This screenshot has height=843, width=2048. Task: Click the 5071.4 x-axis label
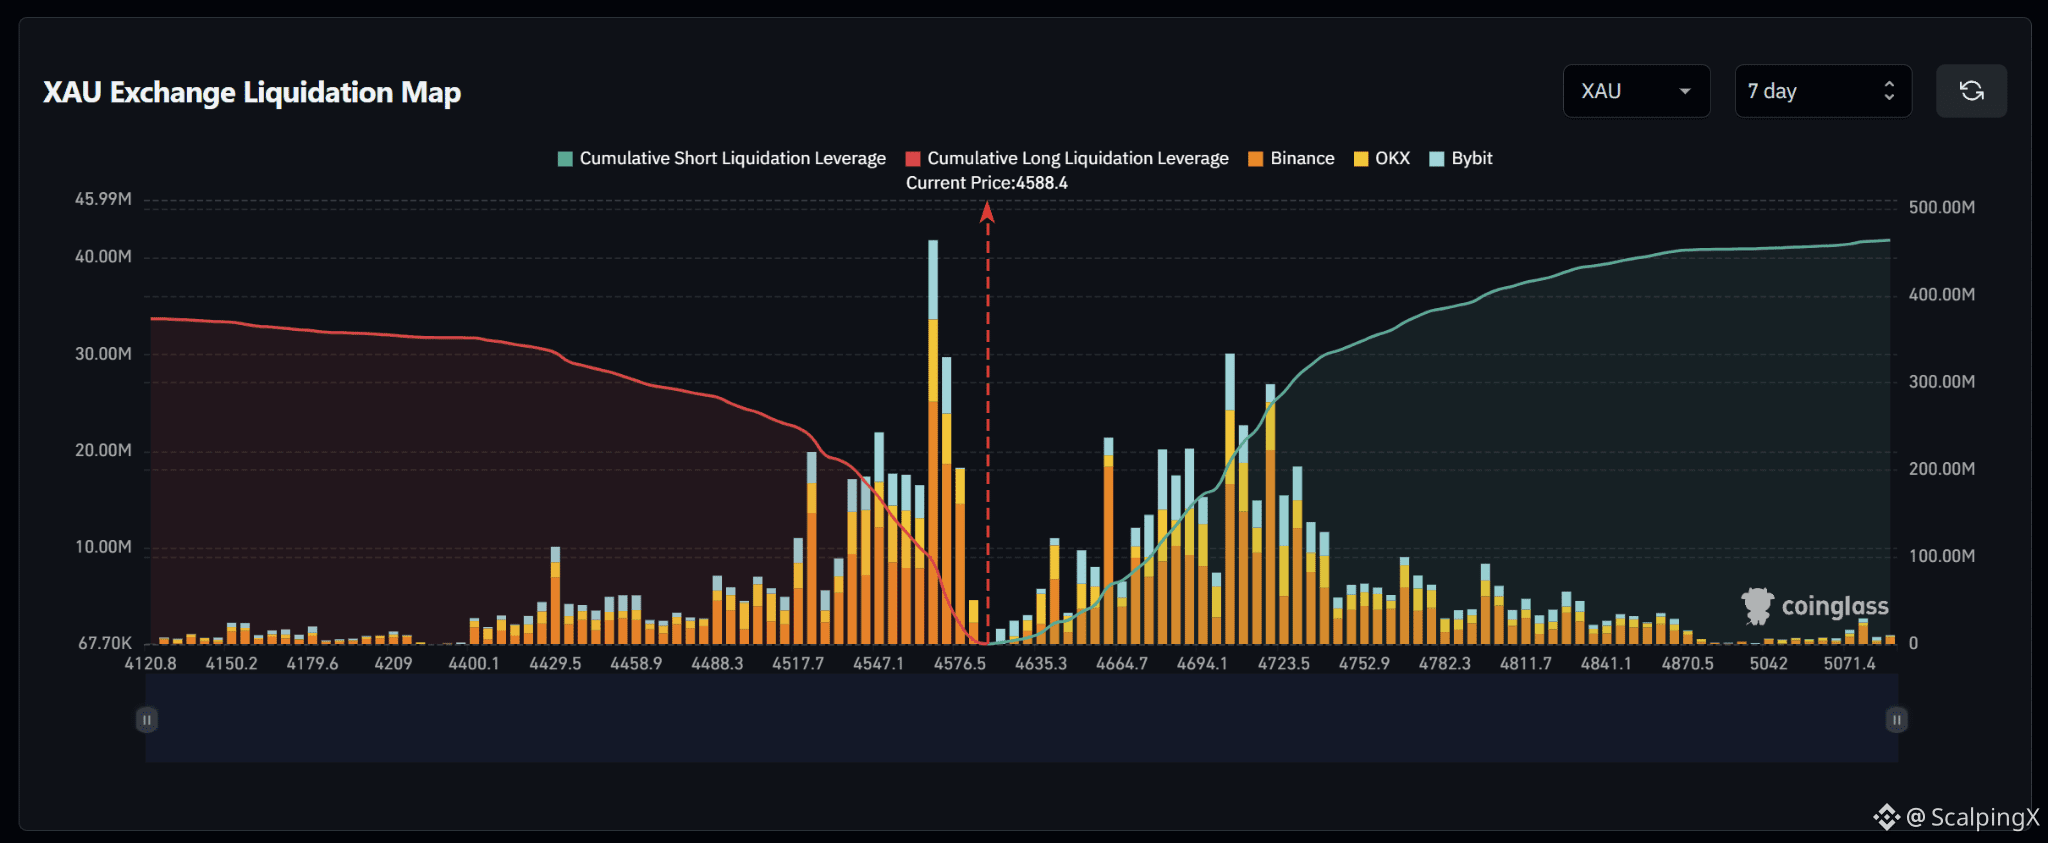point(1850,664)
